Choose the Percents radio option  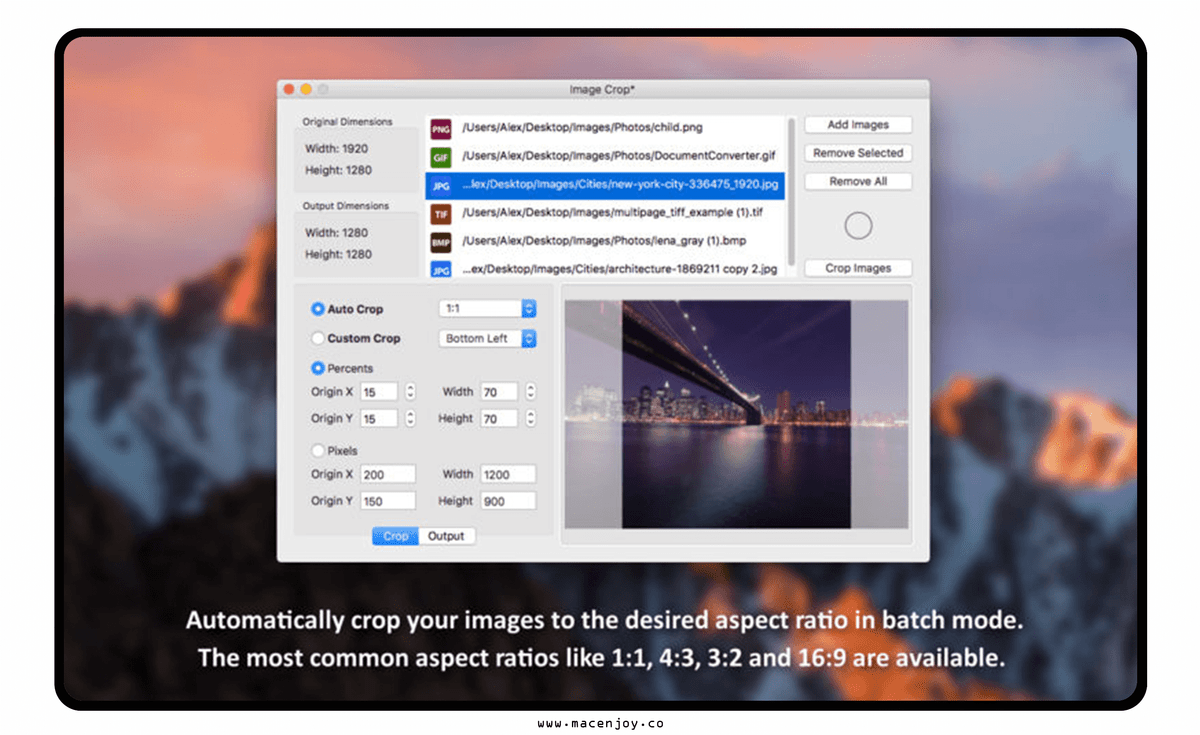(x=318, y=368)
